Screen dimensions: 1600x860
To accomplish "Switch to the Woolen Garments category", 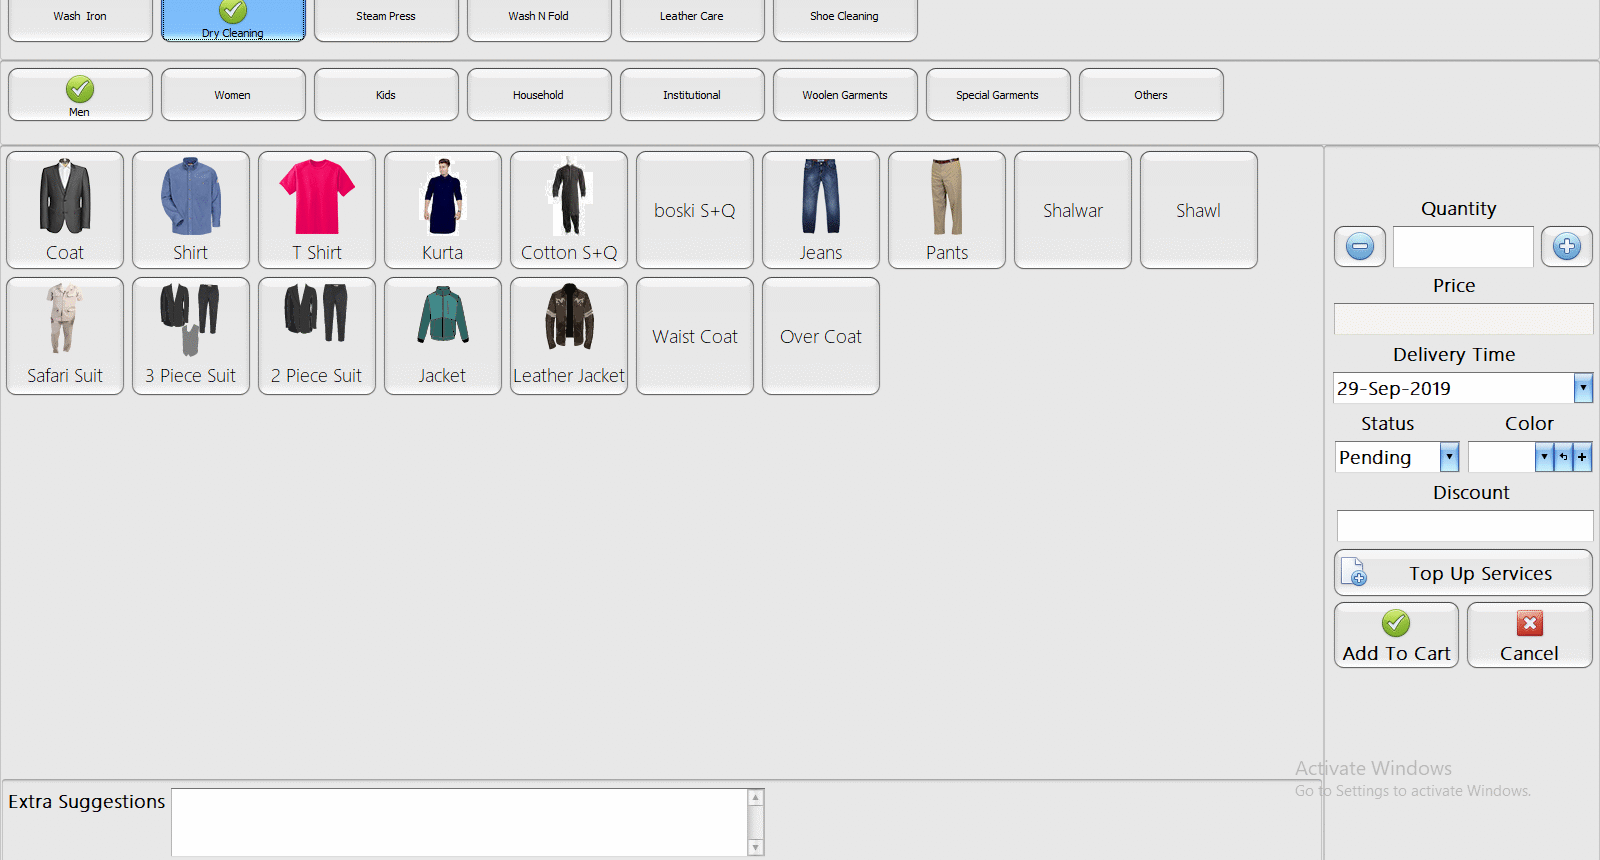I will point(845,95).
